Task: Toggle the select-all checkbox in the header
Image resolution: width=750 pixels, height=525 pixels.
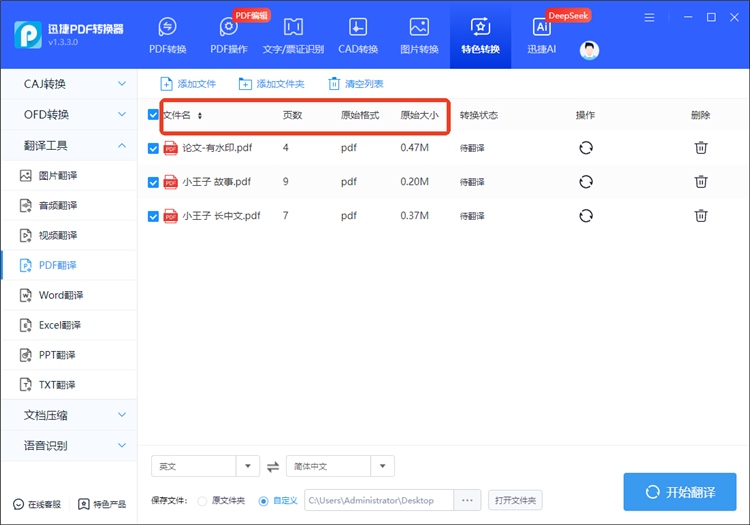Action: point(153,115)
